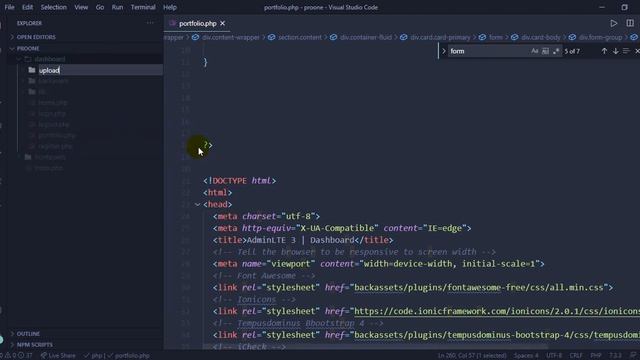
Task: Click the title AdminLTE 3 Dashboard line
Action: (x=303, y=240)
